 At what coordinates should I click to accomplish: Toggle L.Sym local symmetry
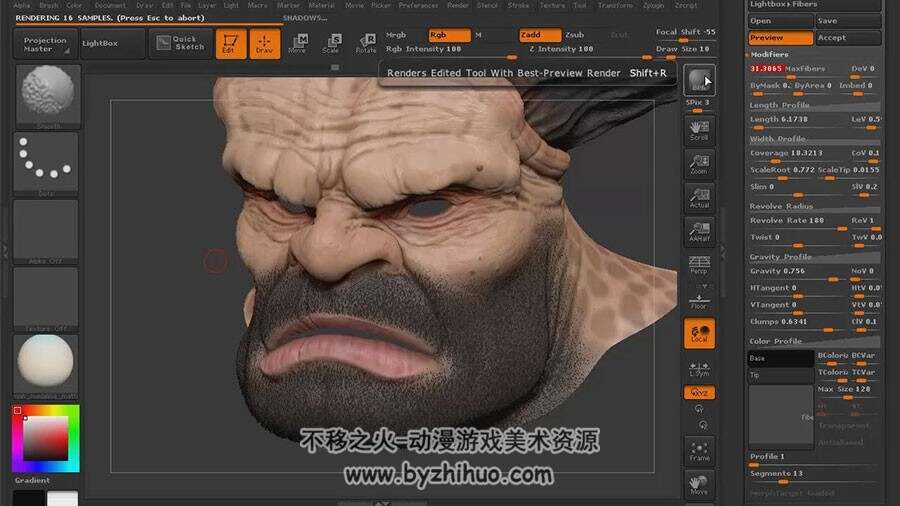tap(699, 368)
